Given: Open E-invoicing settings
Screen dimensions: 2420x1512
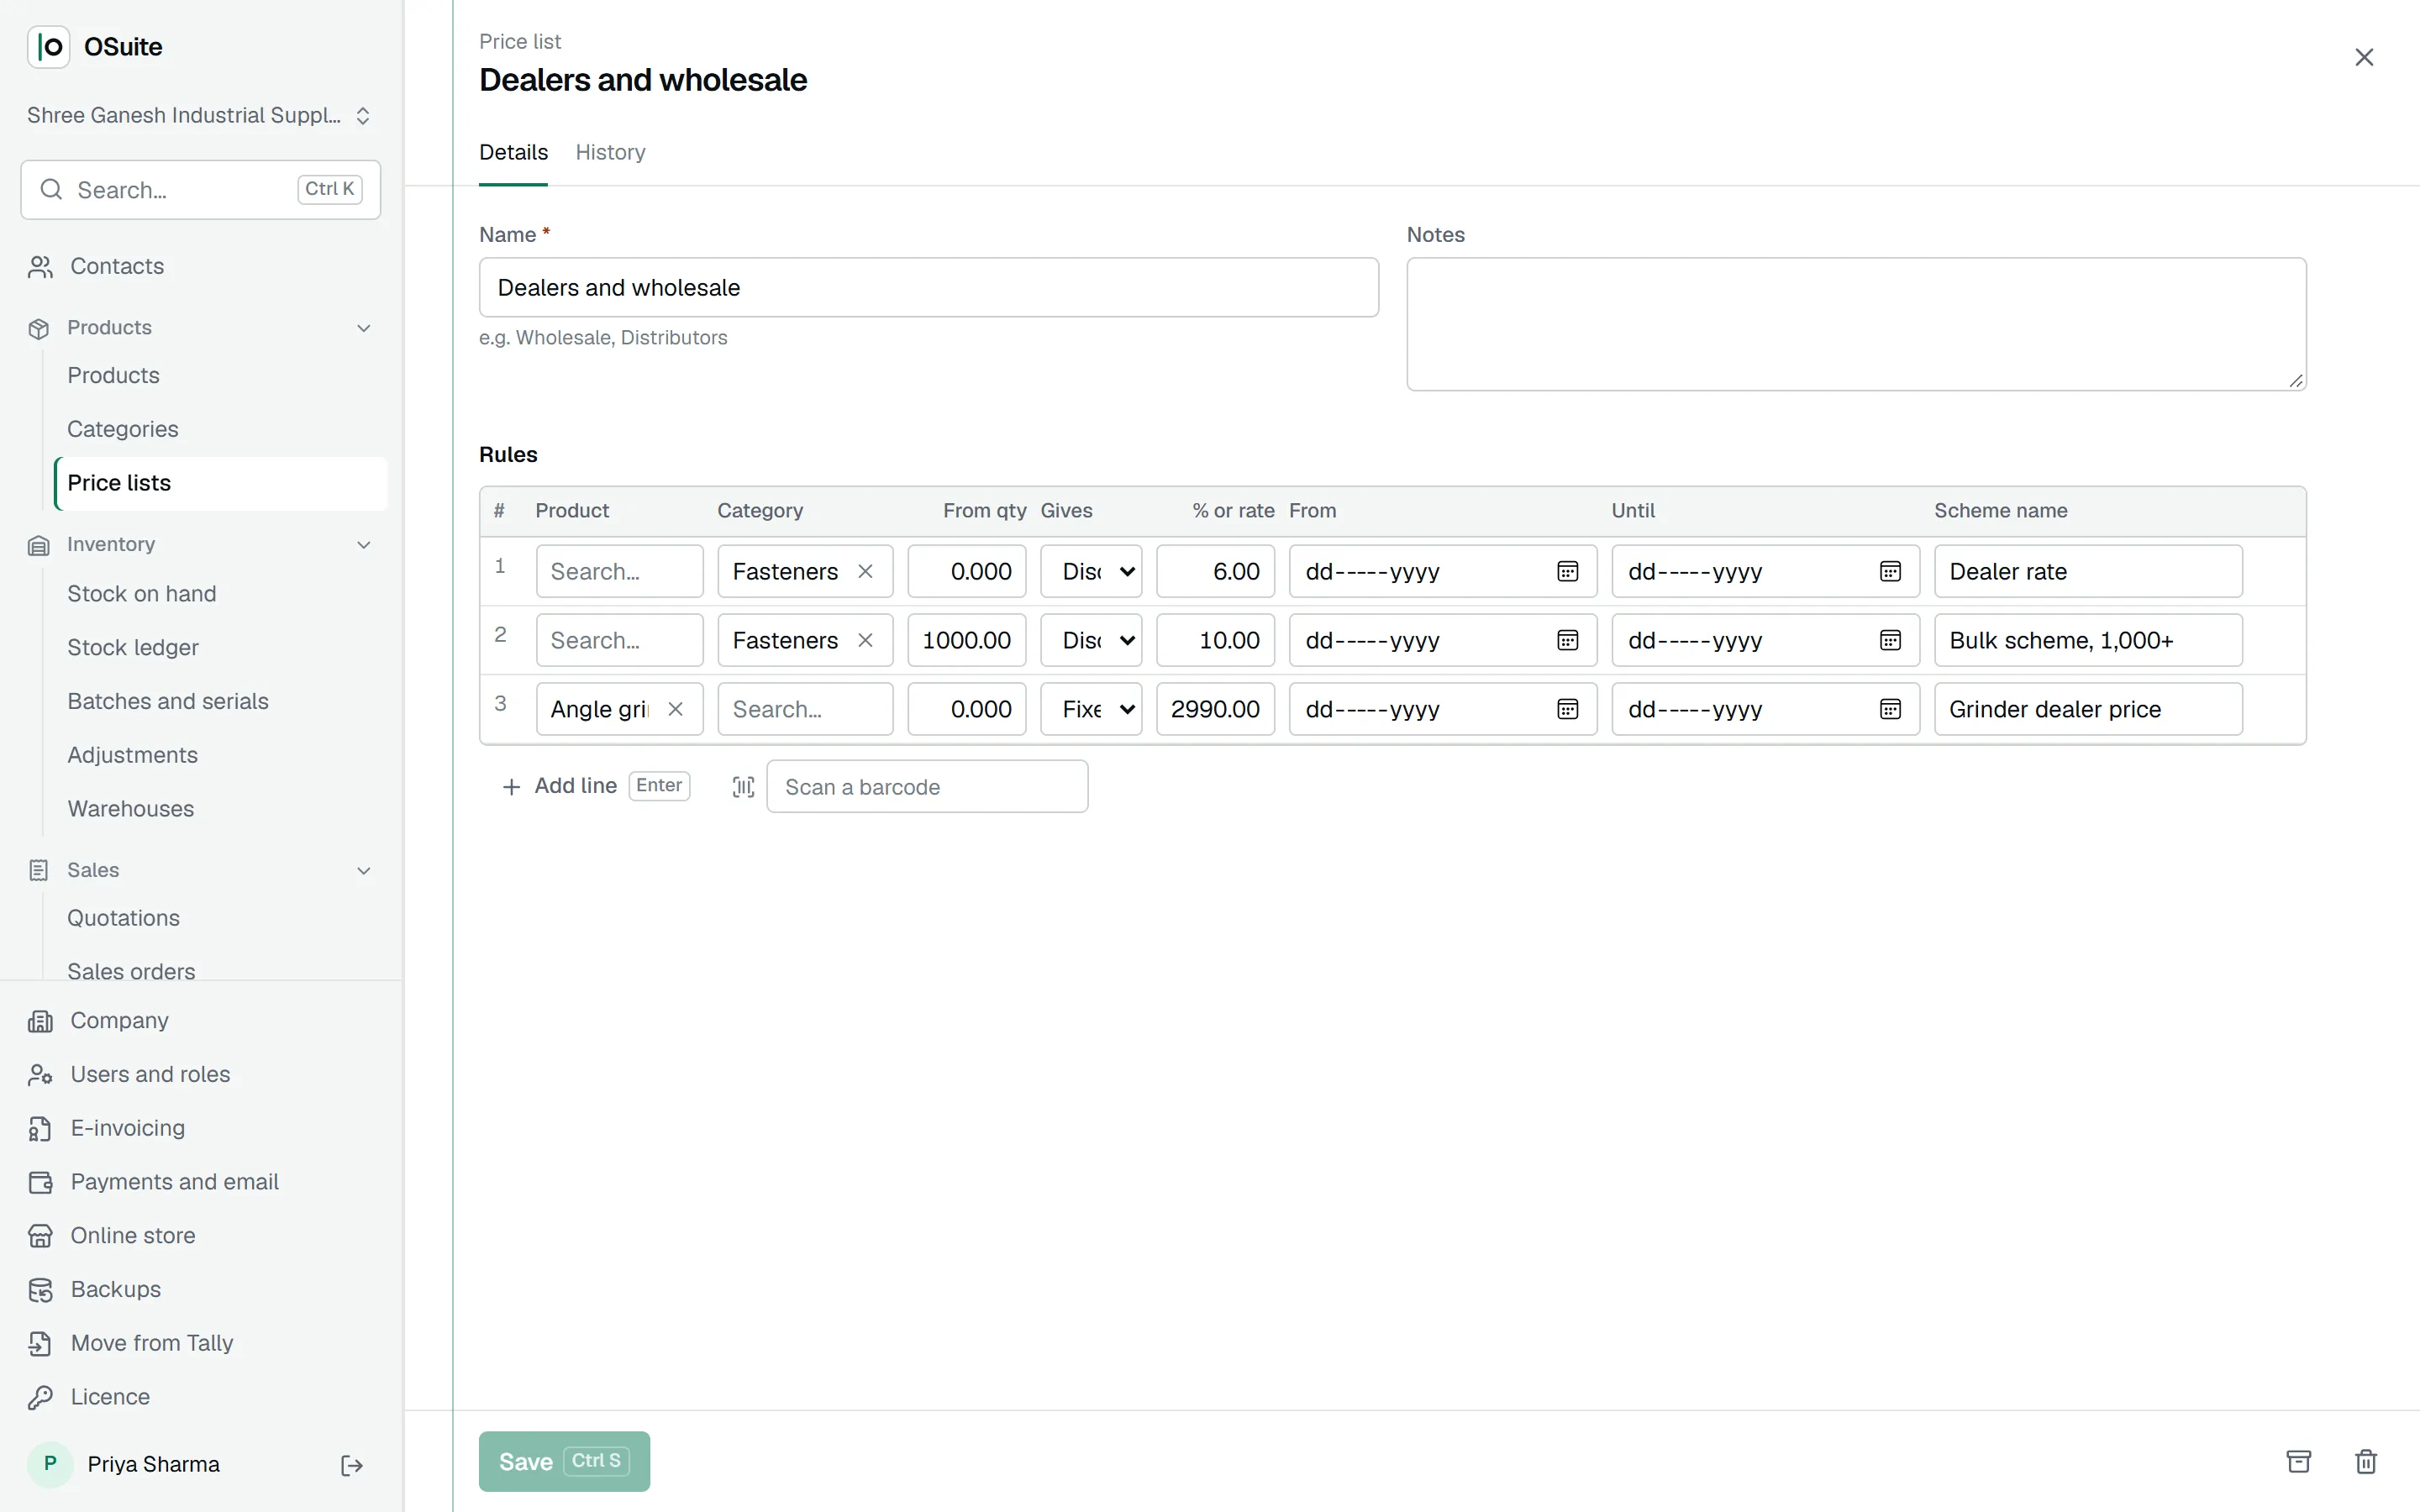Looking at the screenshot, I should click(202, 1128).
